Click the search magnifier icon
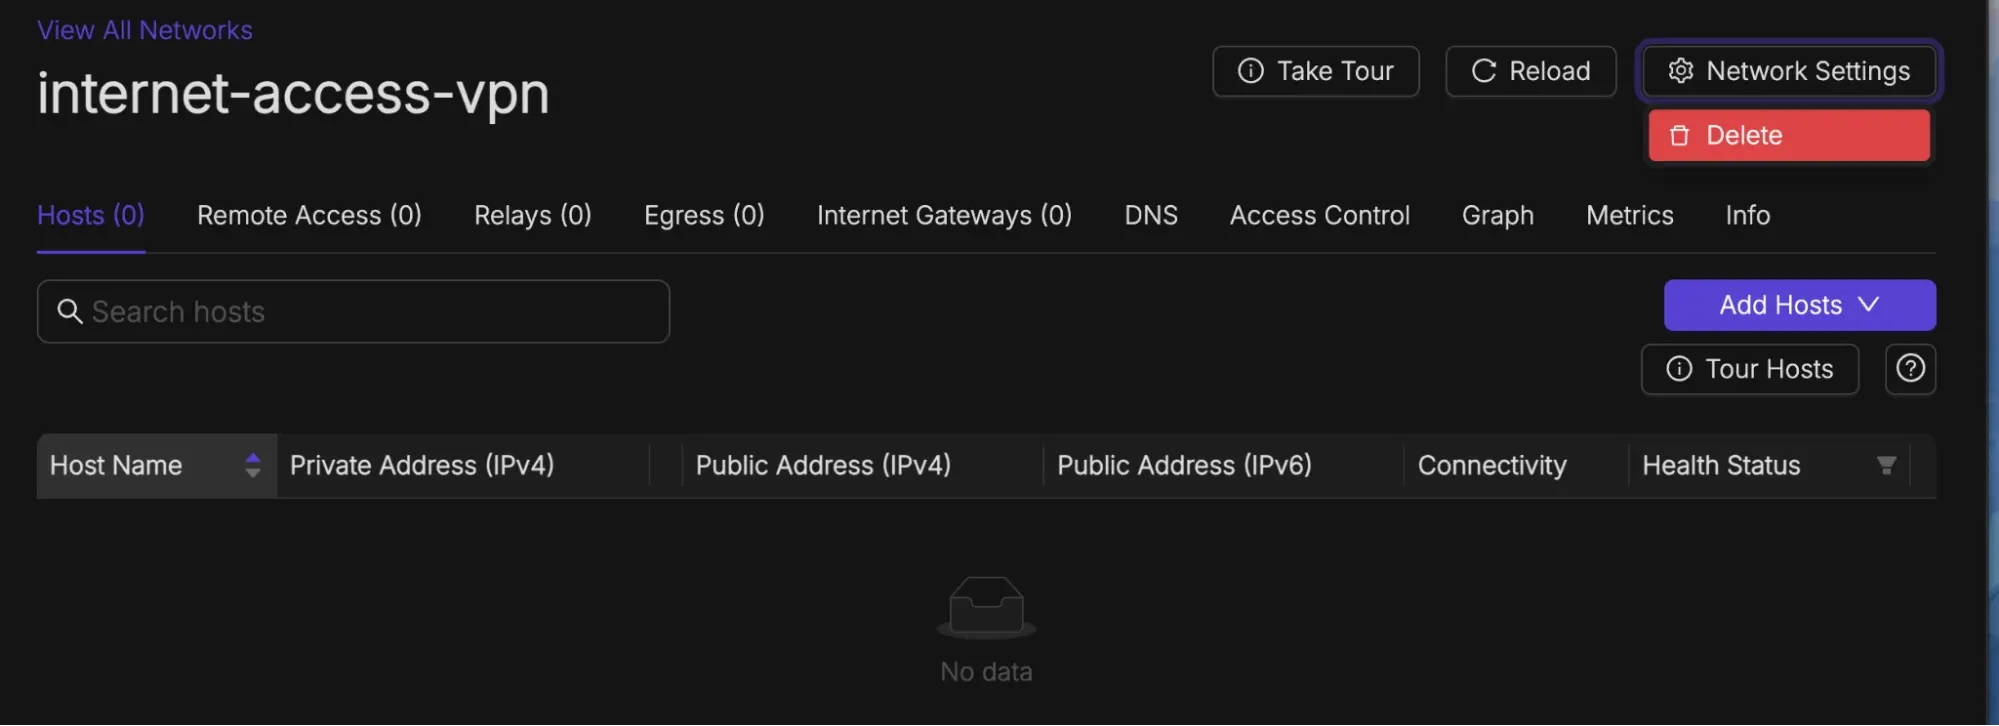The image size is (1999, 726). (x=69, y=312)
